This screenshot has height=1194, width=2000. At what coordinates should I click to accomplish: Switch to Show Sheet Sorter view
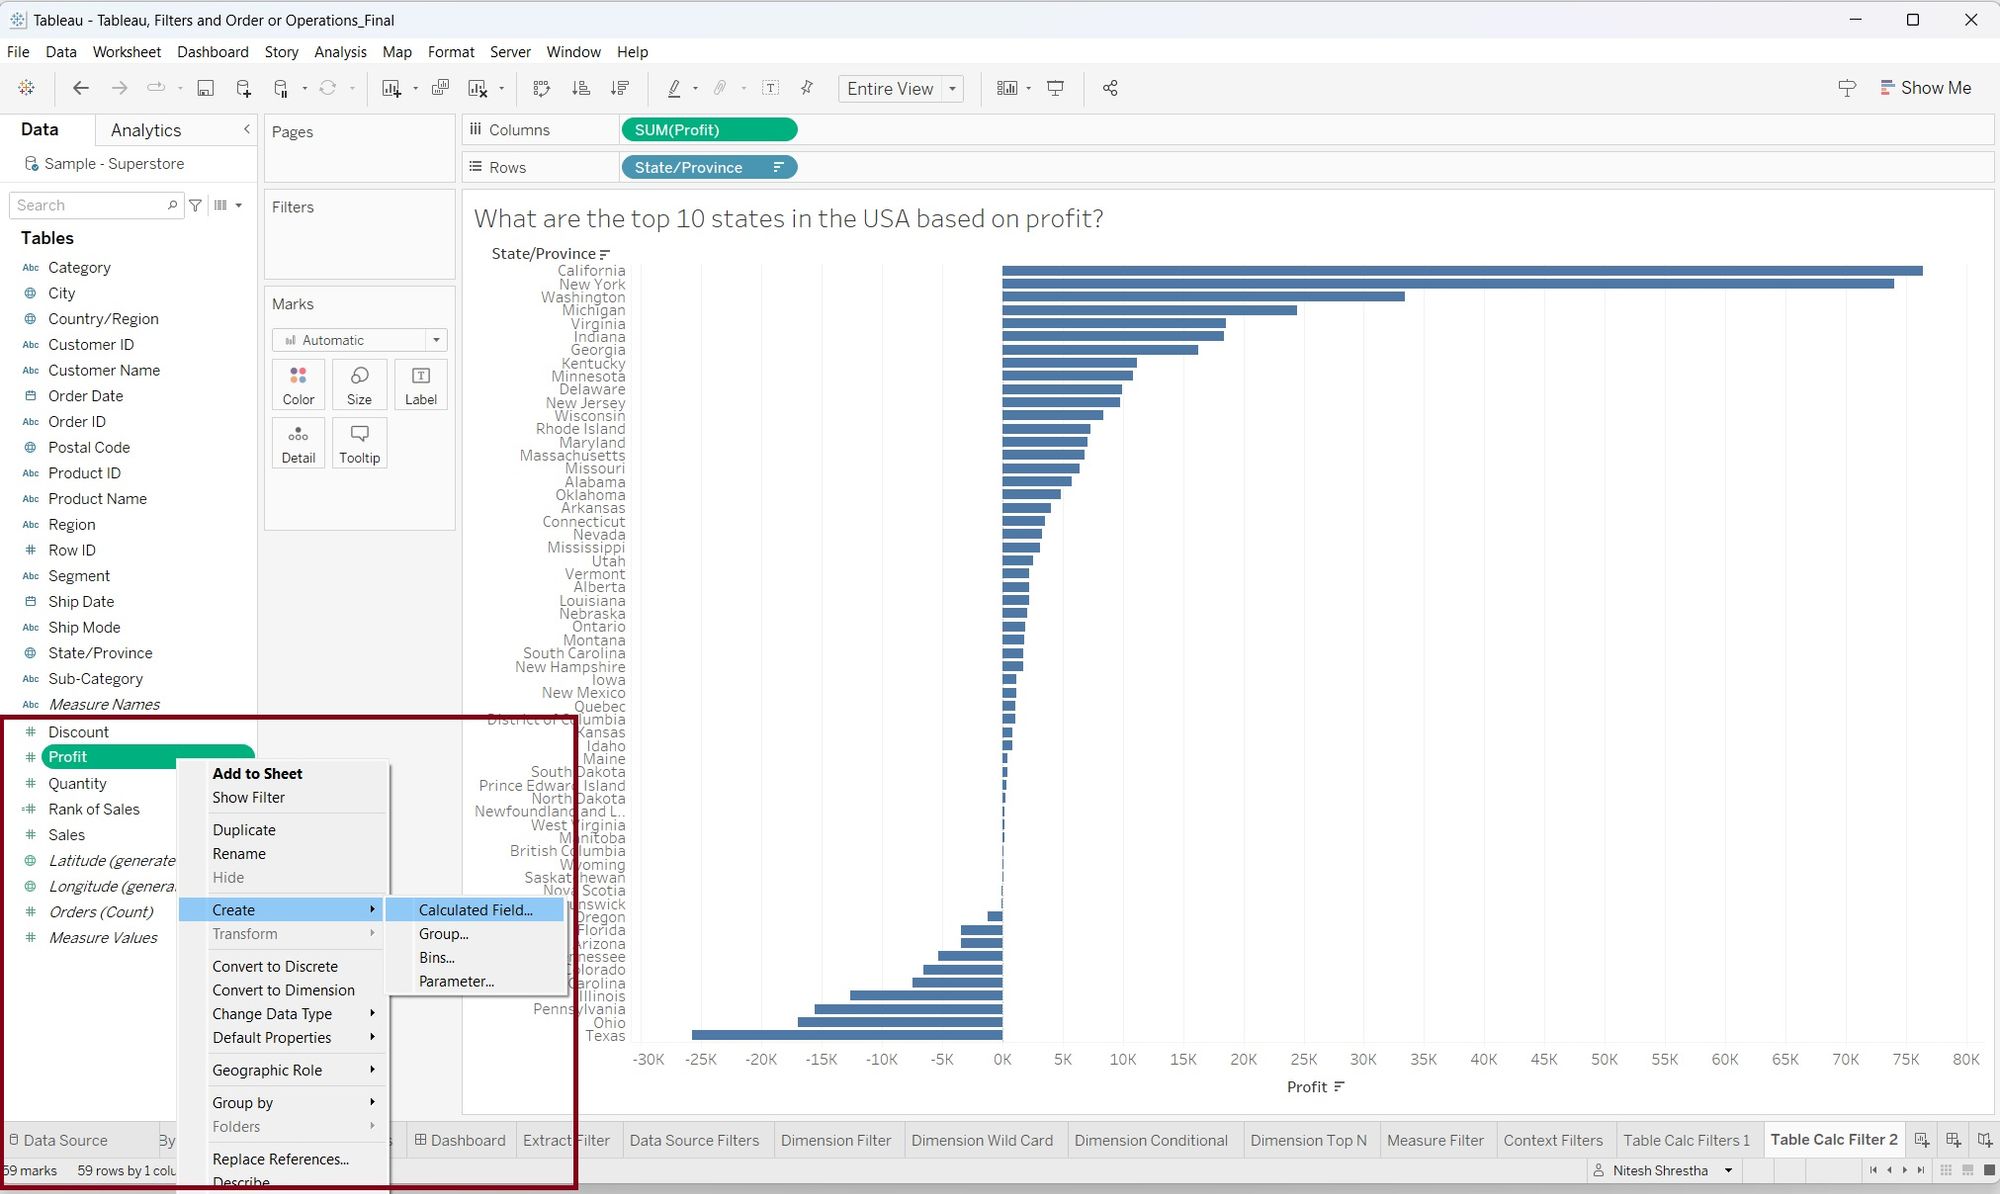1946,1170
